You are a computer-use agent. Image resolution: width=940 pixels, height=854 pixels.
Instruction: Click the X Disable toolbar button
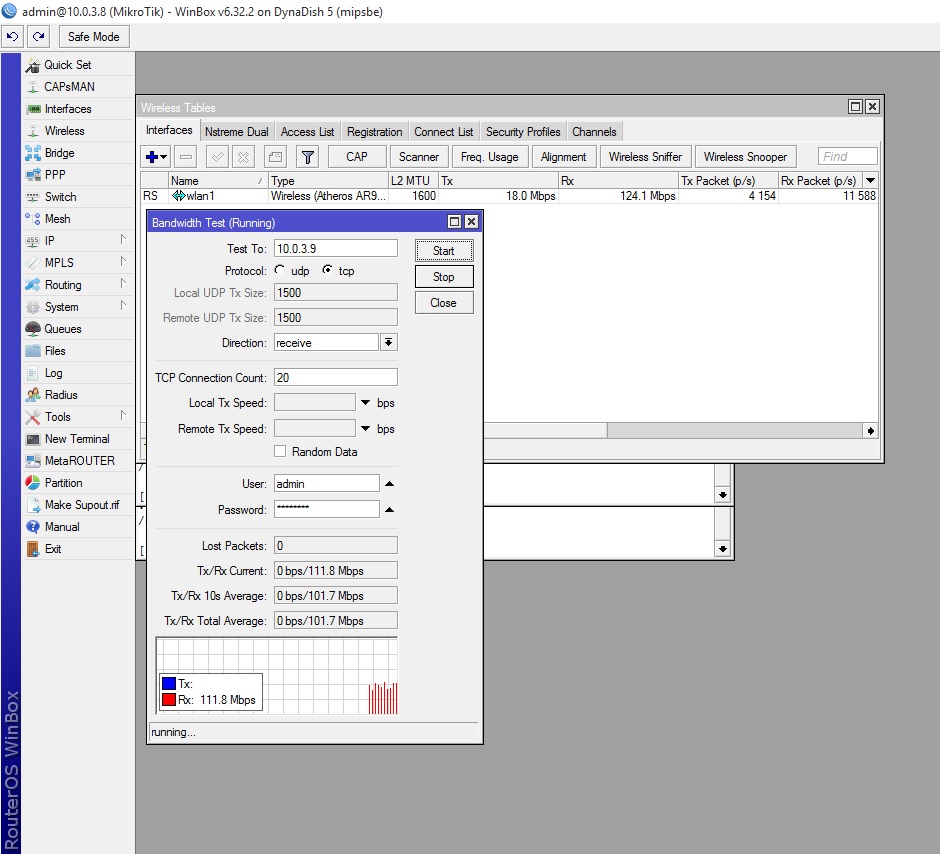[243, 157]
